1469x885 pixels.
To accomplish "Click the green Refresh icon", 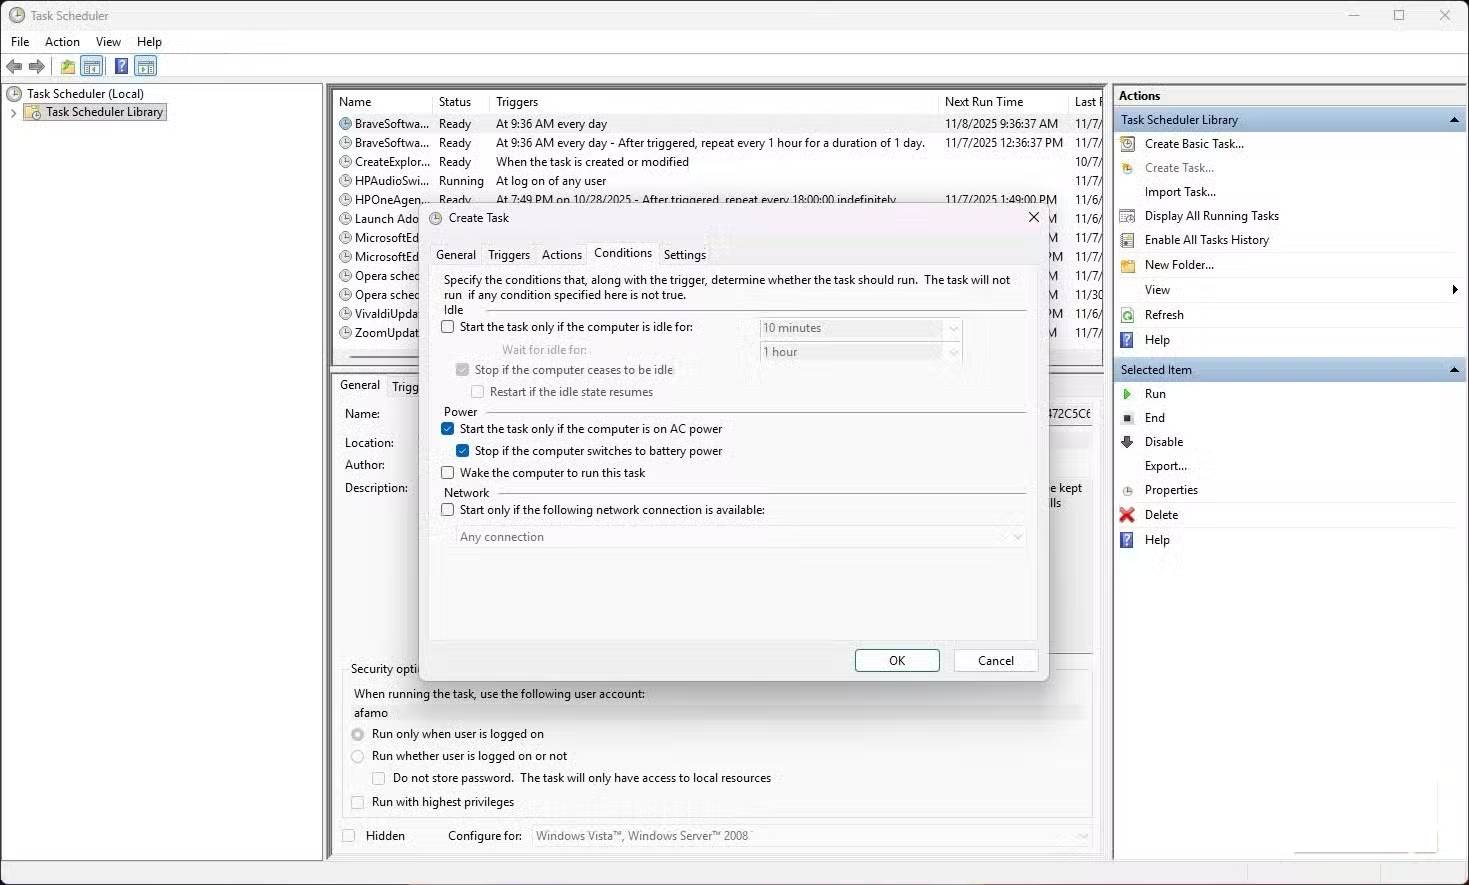I will click(1128, 315).
